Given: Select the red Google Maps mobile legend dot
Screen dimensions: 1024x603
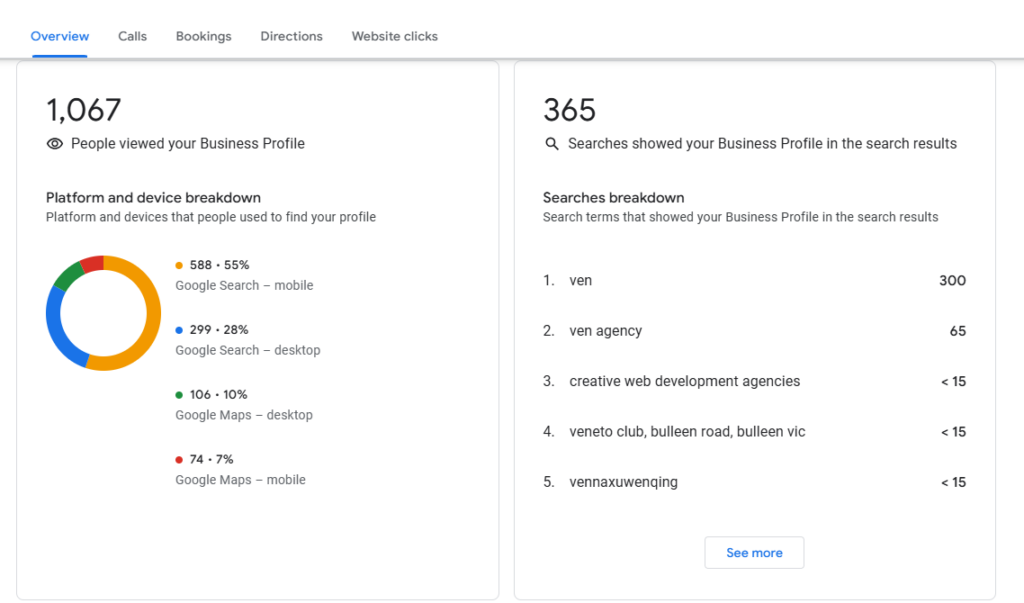Looking at the screenshot, I should pyautogui.click(x=180, y=459).
